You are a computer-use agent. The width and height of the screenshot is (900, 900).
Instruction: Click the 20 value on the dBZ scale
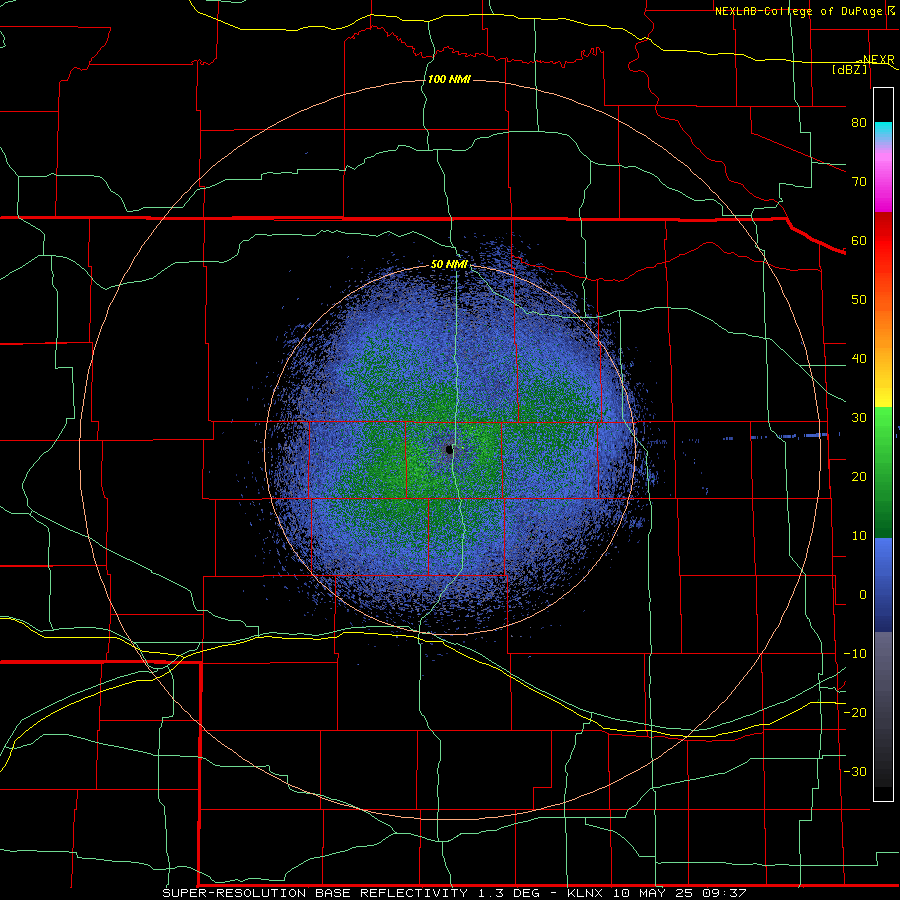(859, 477)
